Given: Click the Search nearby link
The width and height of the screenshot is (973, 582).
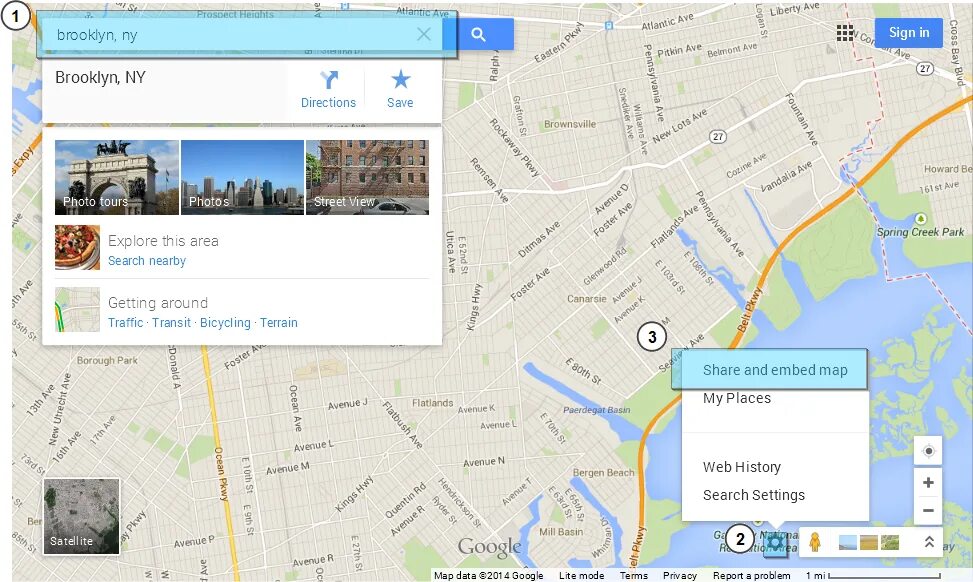Looking at the screenshot, I should (x=147, y=261).
